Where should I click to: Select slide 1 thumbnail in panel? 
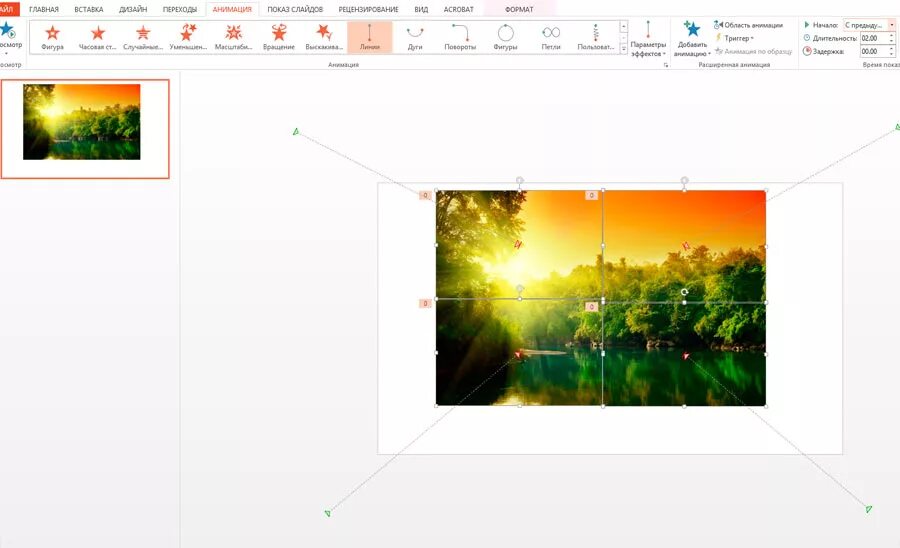click(x=85, y=129)
